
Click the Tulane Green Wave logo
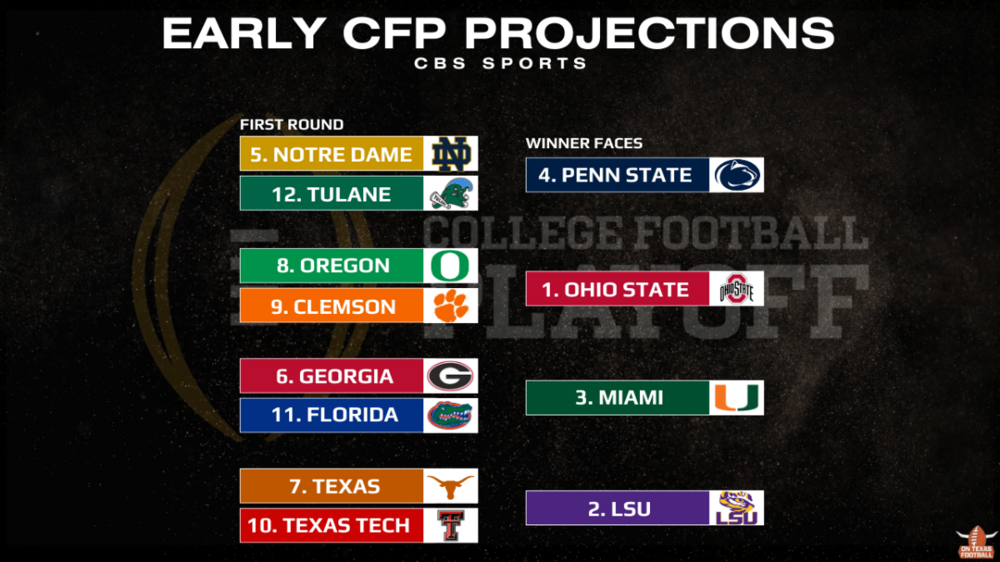click(x=450, y=193)
